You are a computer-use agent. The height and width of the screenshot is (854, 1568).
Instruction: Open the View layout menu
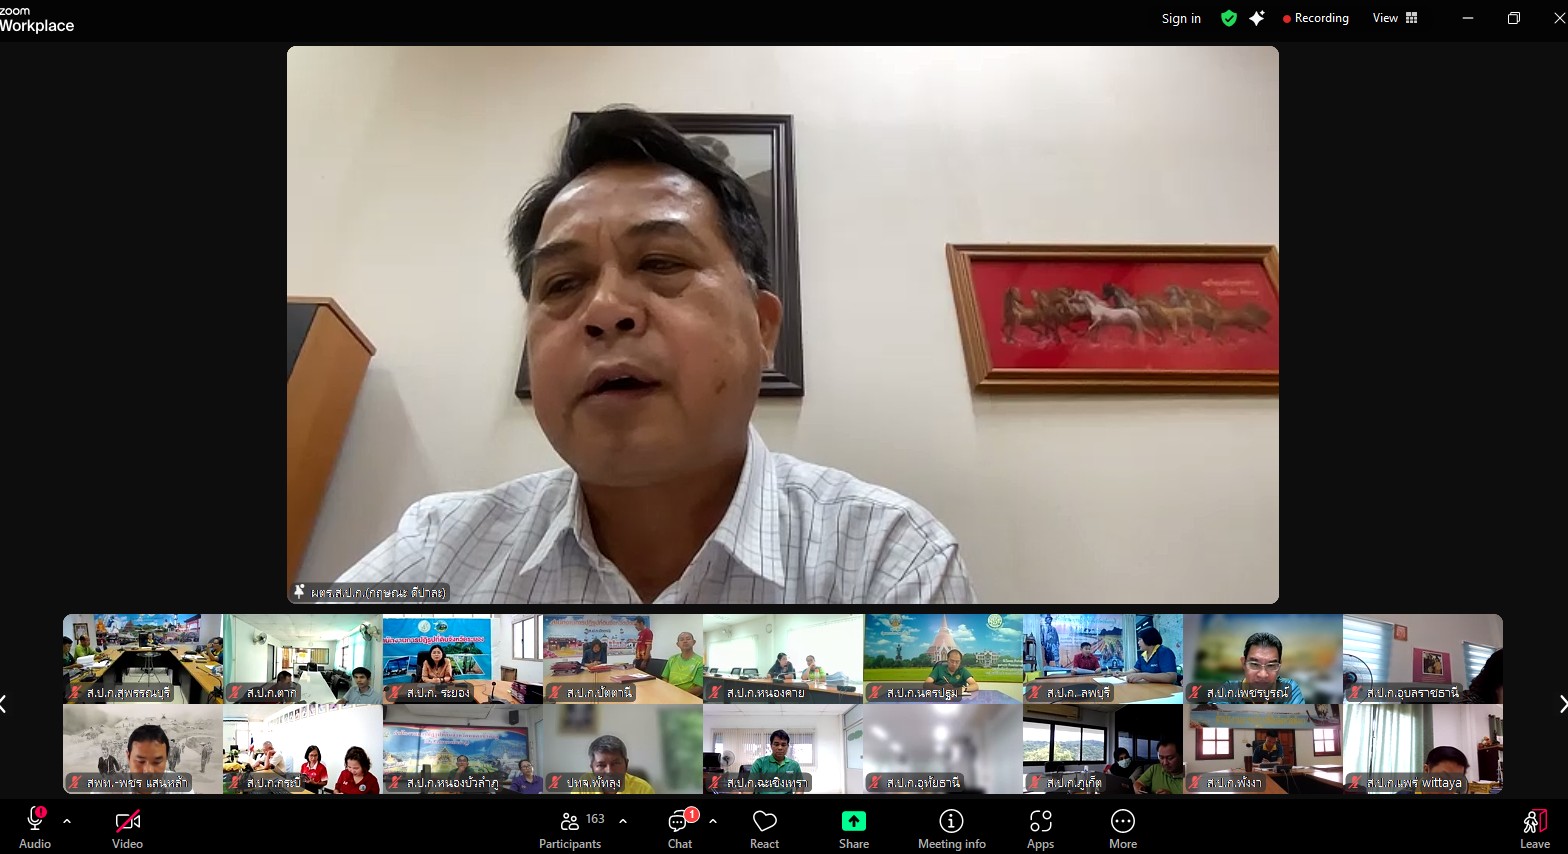1395,18
